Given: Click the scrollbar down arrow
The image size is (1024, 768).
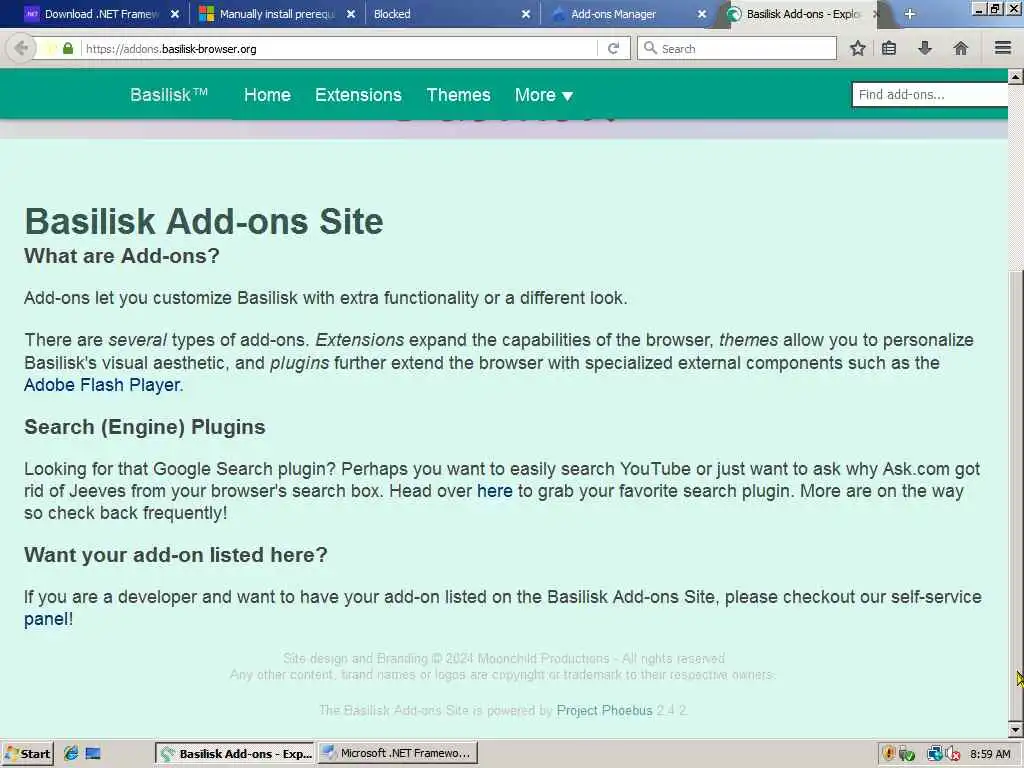Looking at the screenshot, I should pos(1015,729).
